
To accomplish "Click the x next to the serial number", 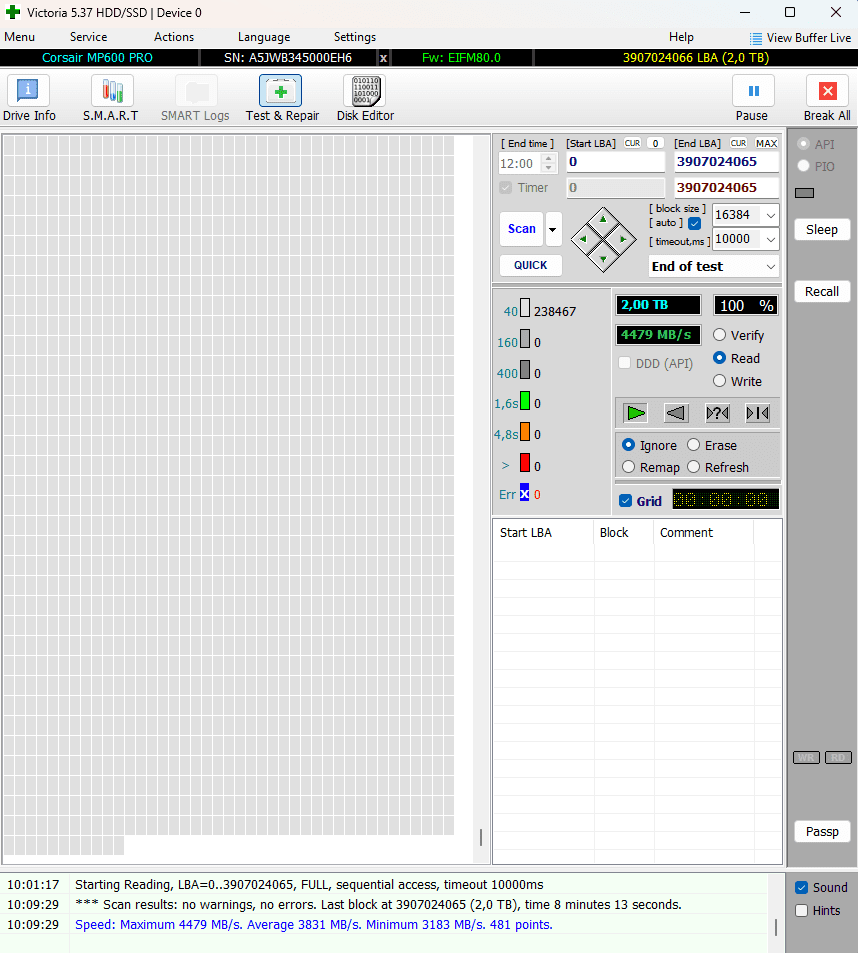I will 383,58.
